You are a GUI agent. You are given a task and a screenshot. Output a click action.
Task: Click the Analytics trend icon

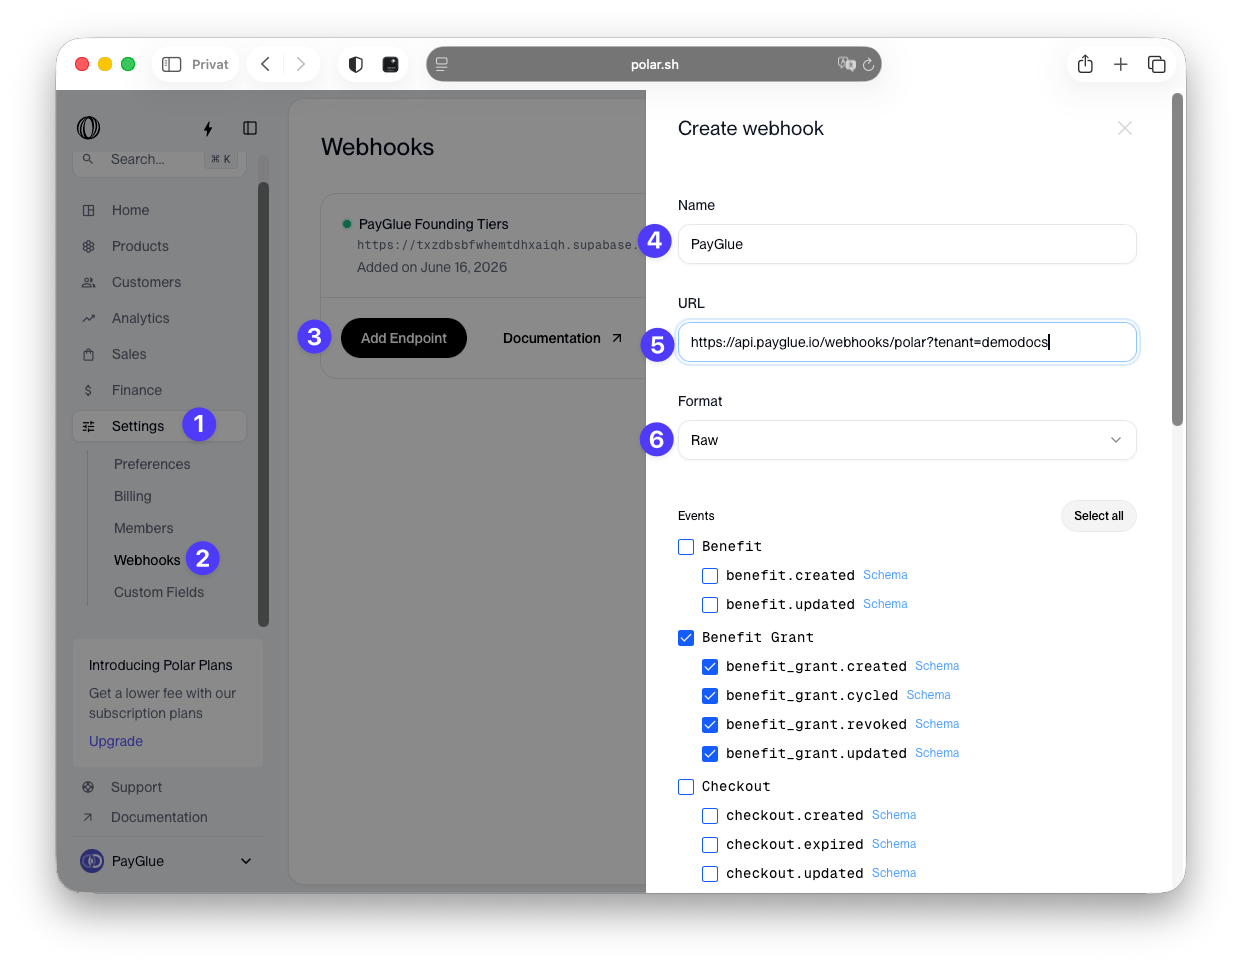[89, 318]
